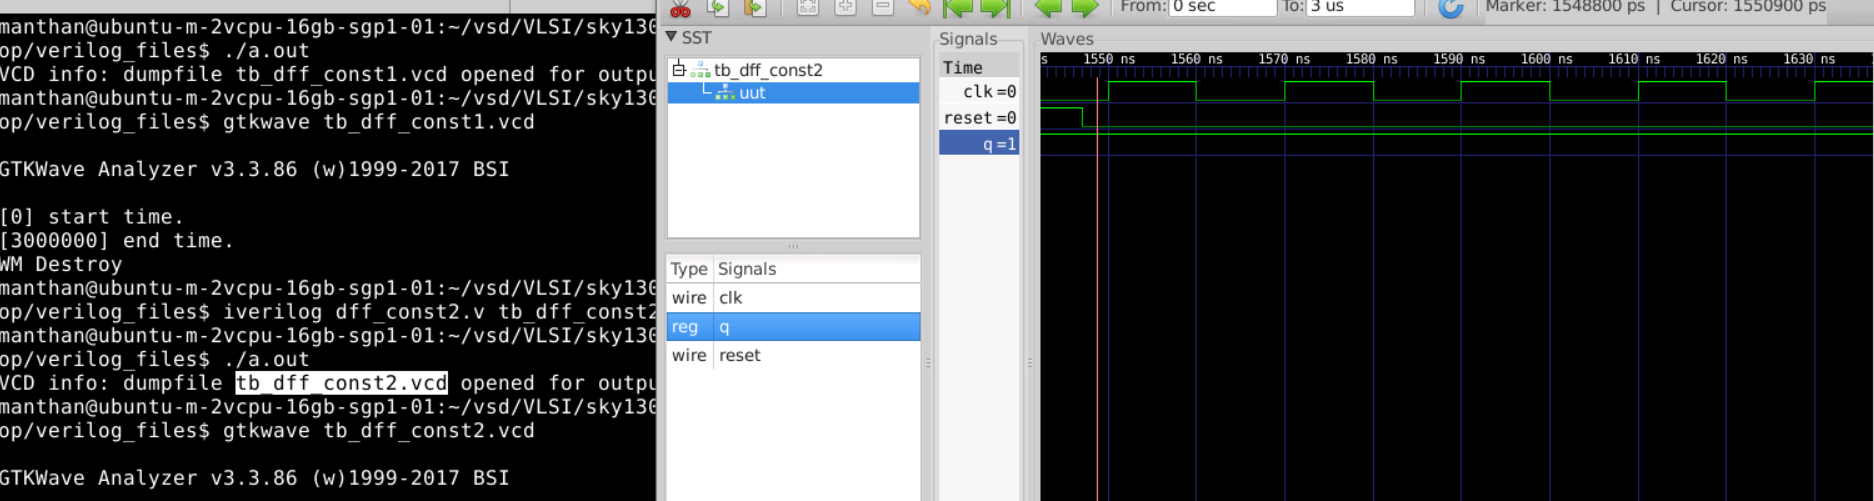Find next edge with right green arrow

tap(1085, 8)
